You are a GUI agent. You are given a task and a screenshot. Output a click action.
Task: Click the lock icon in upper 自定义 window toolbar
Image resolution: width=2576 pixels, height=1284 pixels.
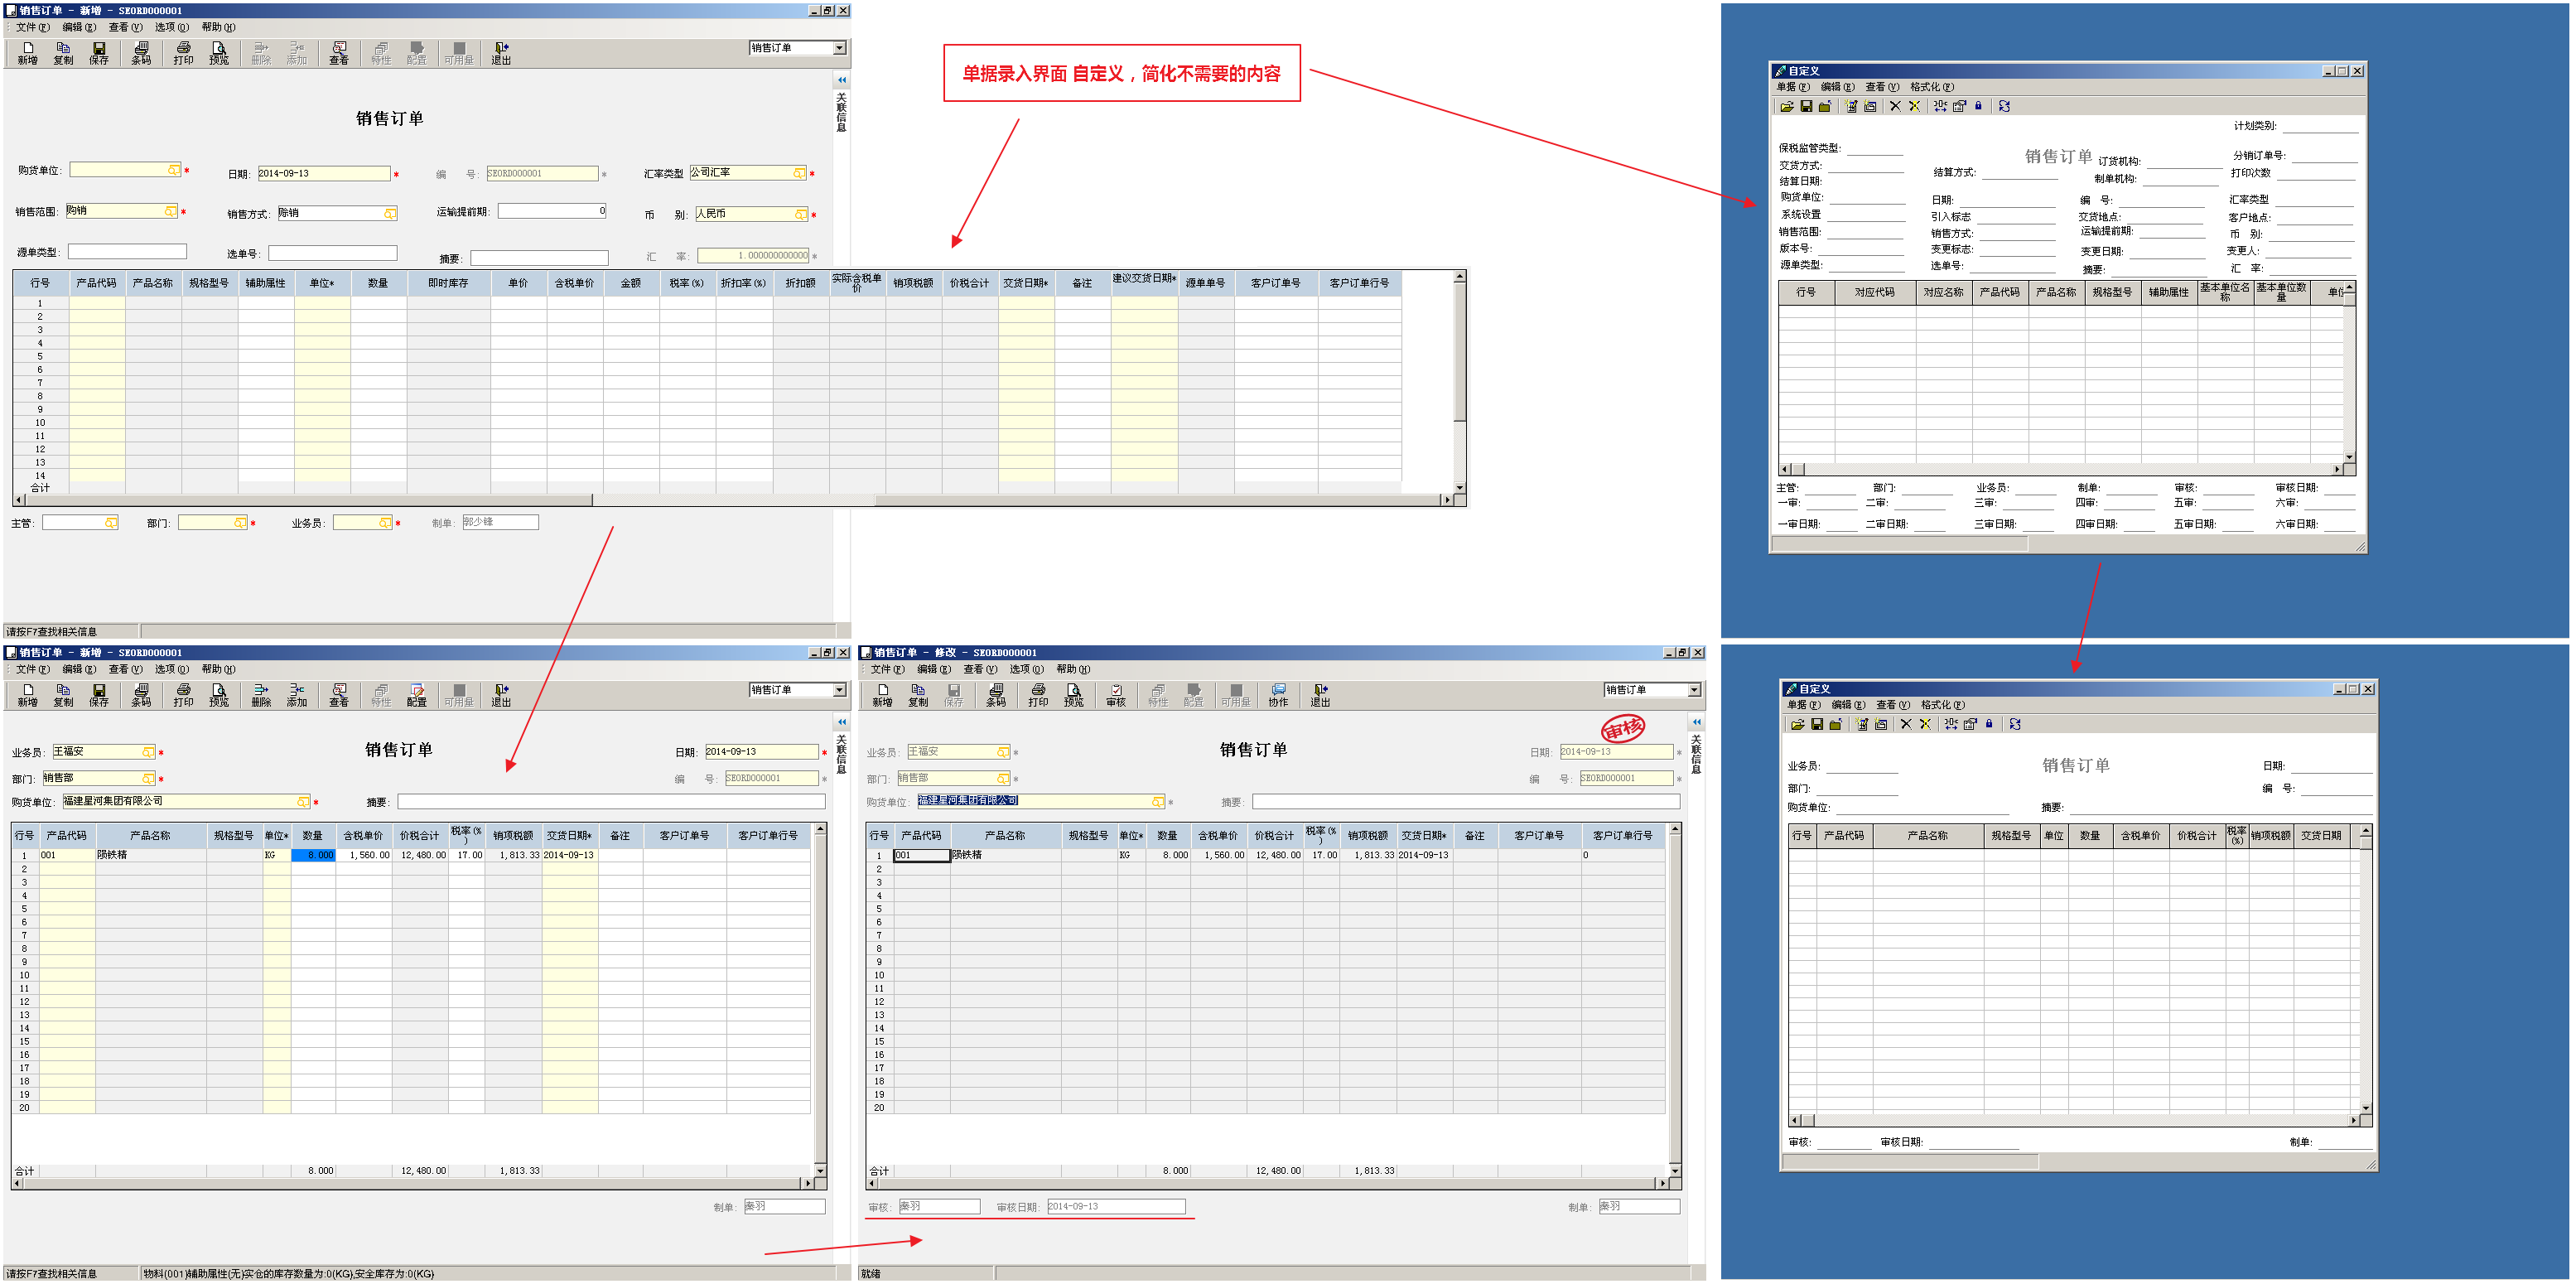(x=1977, y=106)
